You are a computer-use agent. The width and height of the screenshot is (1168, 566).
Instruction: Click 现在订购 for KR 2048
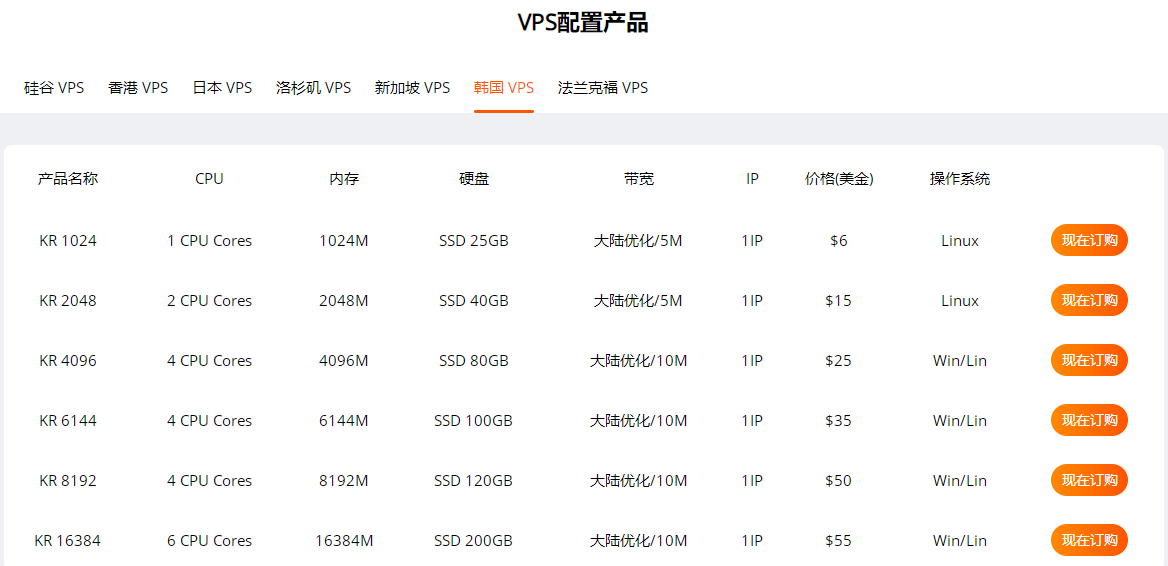pyautogui.click(x=1088, y=300)
